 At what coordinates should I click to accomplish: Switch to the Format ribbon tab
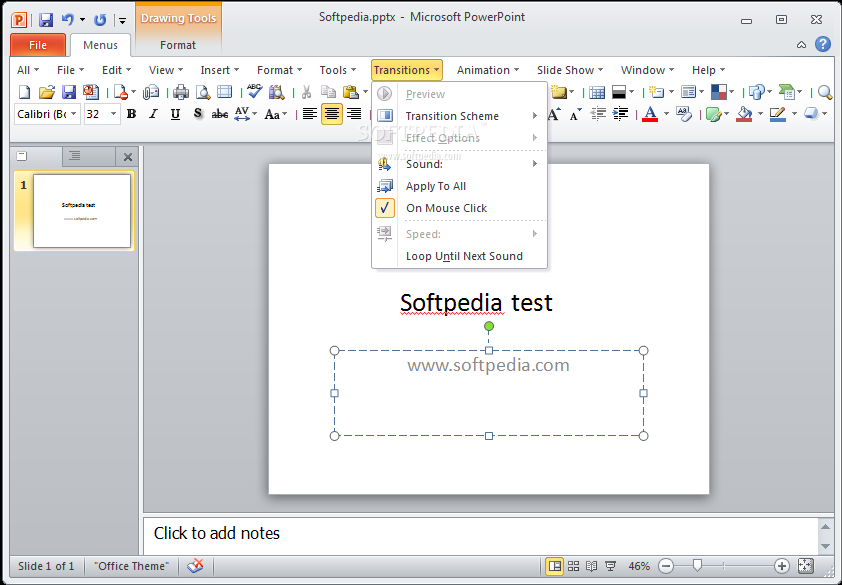point(178,45)
